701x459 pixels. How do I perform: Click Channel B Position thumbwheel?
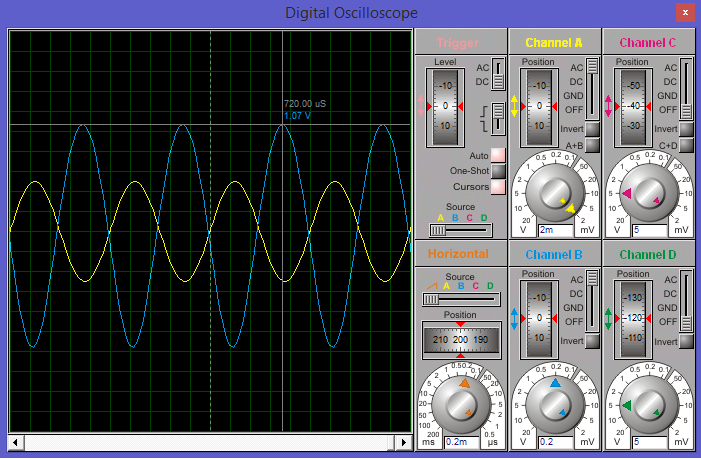click(x=539, y=319)
